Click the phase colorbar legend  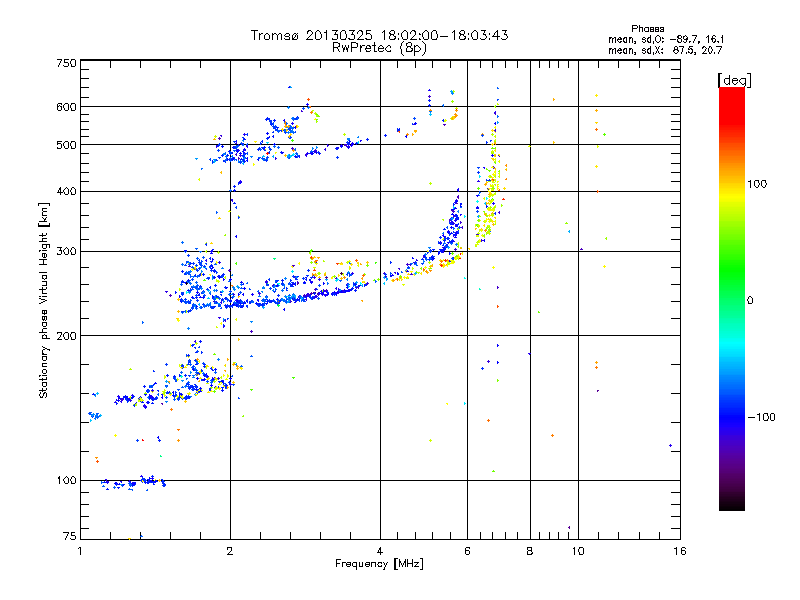coord(732,298)
